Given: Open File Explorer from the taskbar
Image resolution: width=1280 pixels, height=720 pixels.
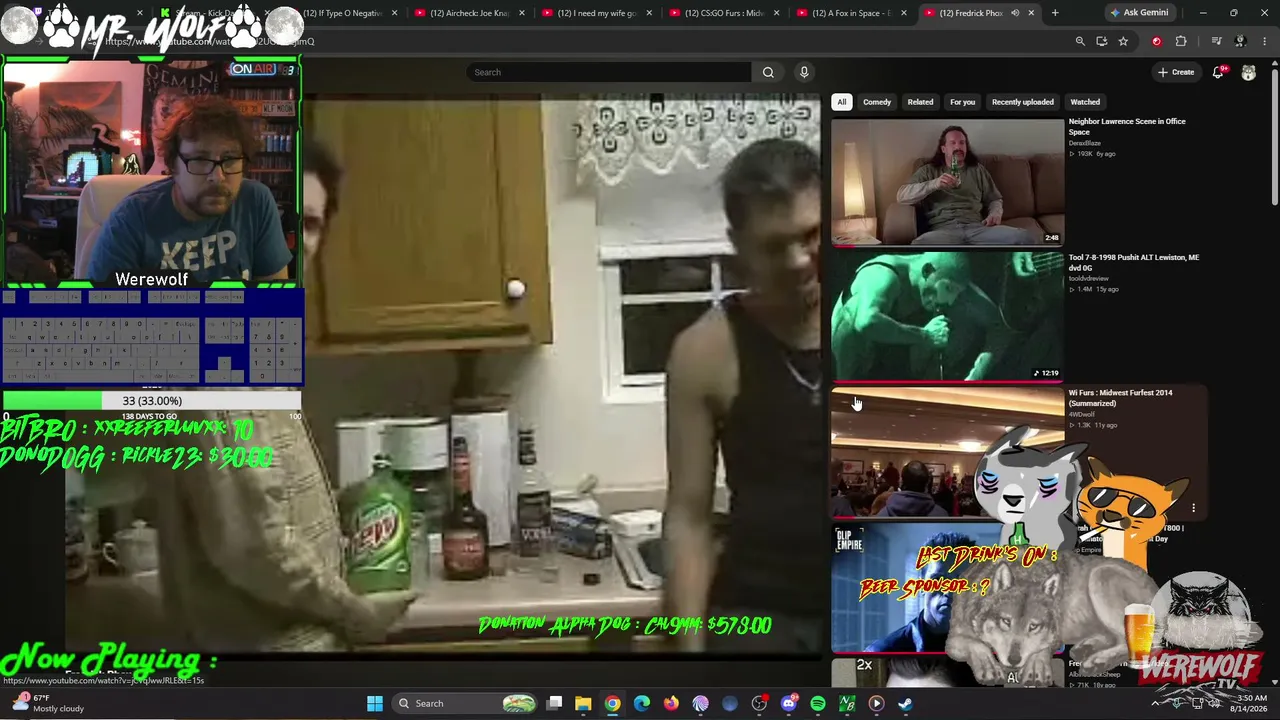Looking at the screenshot, I should (583, 703).
